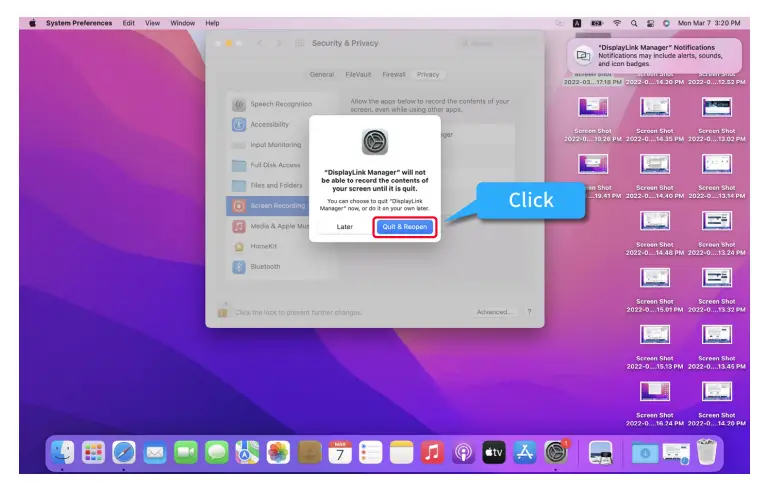Select the Privacy tab
The image size is (758, 488).
coord(428,74)
